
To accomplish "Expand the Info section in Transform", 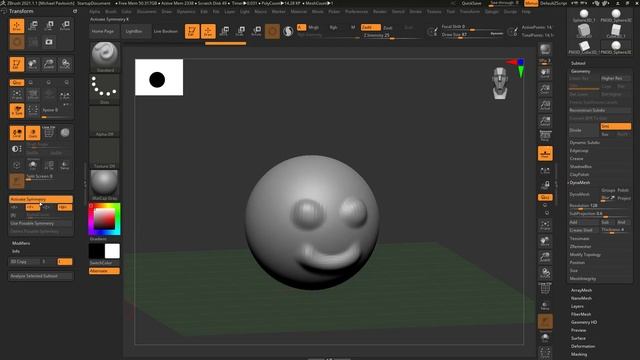I will pos(16,251).
